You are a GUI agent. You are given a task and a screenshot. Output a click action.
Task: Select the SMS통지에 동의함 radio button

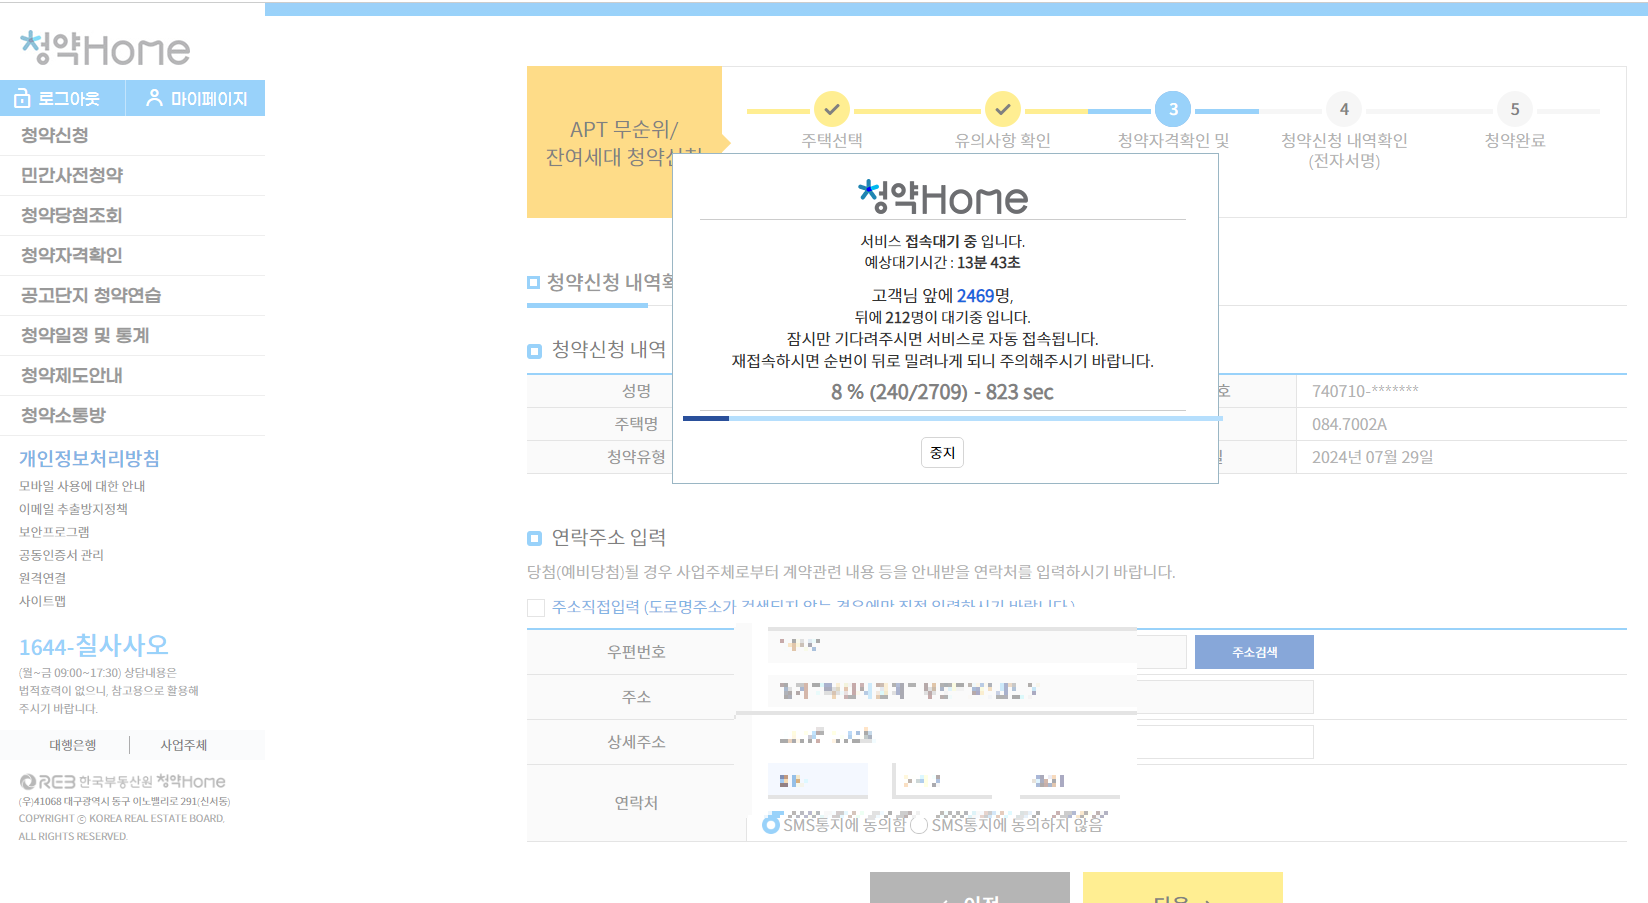pyautogui.click(x=771, y=825)
